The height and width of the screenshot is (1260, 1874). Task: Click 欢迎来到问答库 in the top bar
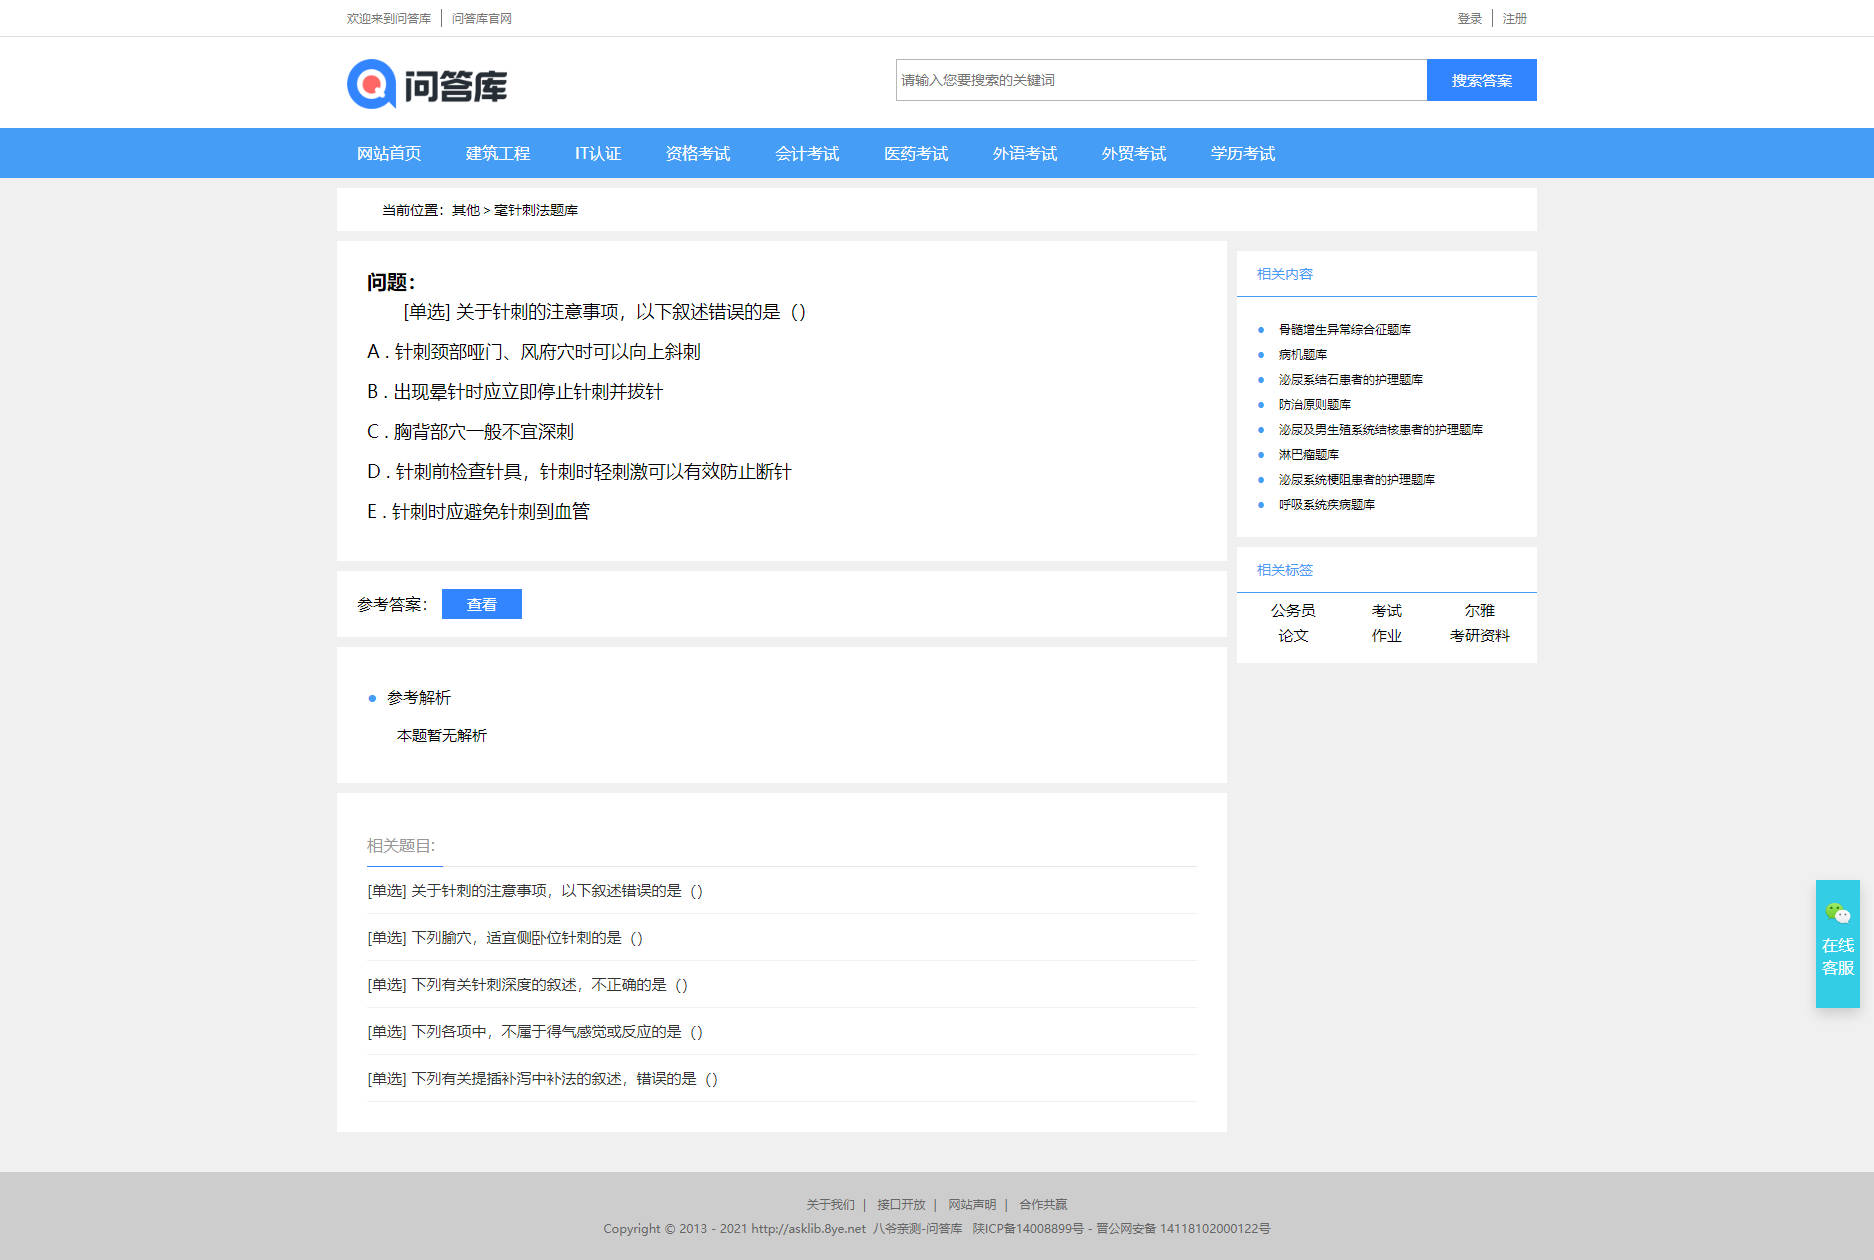[389, 18]
